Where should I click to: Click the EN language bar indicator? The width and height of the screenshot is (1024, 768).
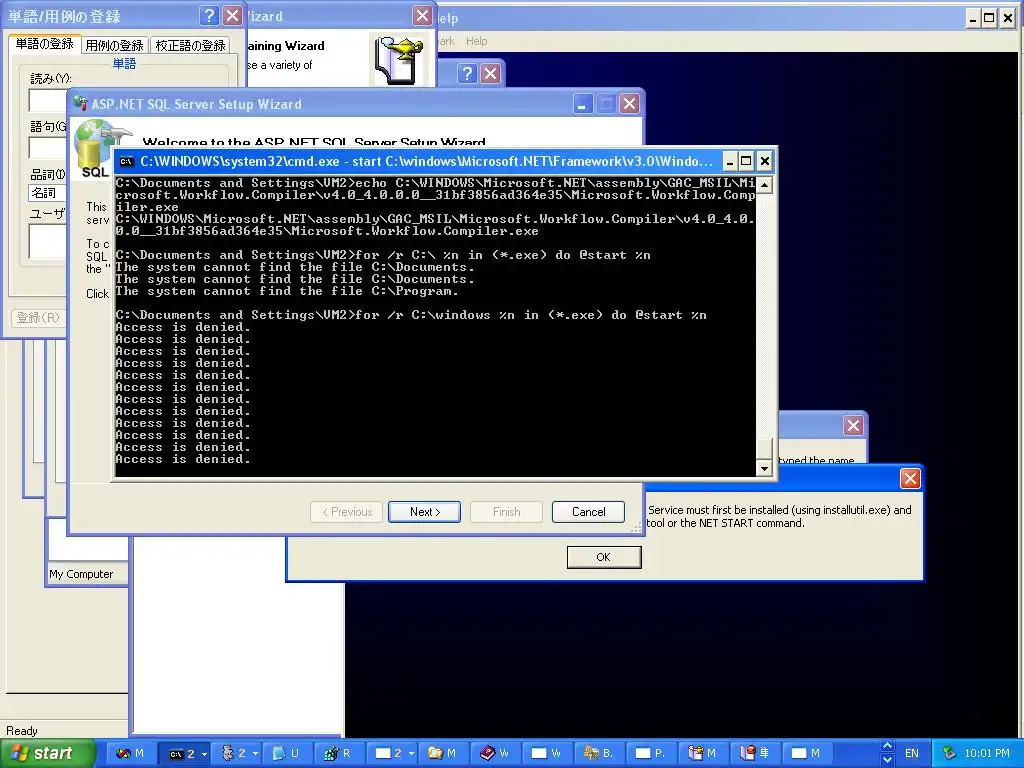[x=912, y=754]
